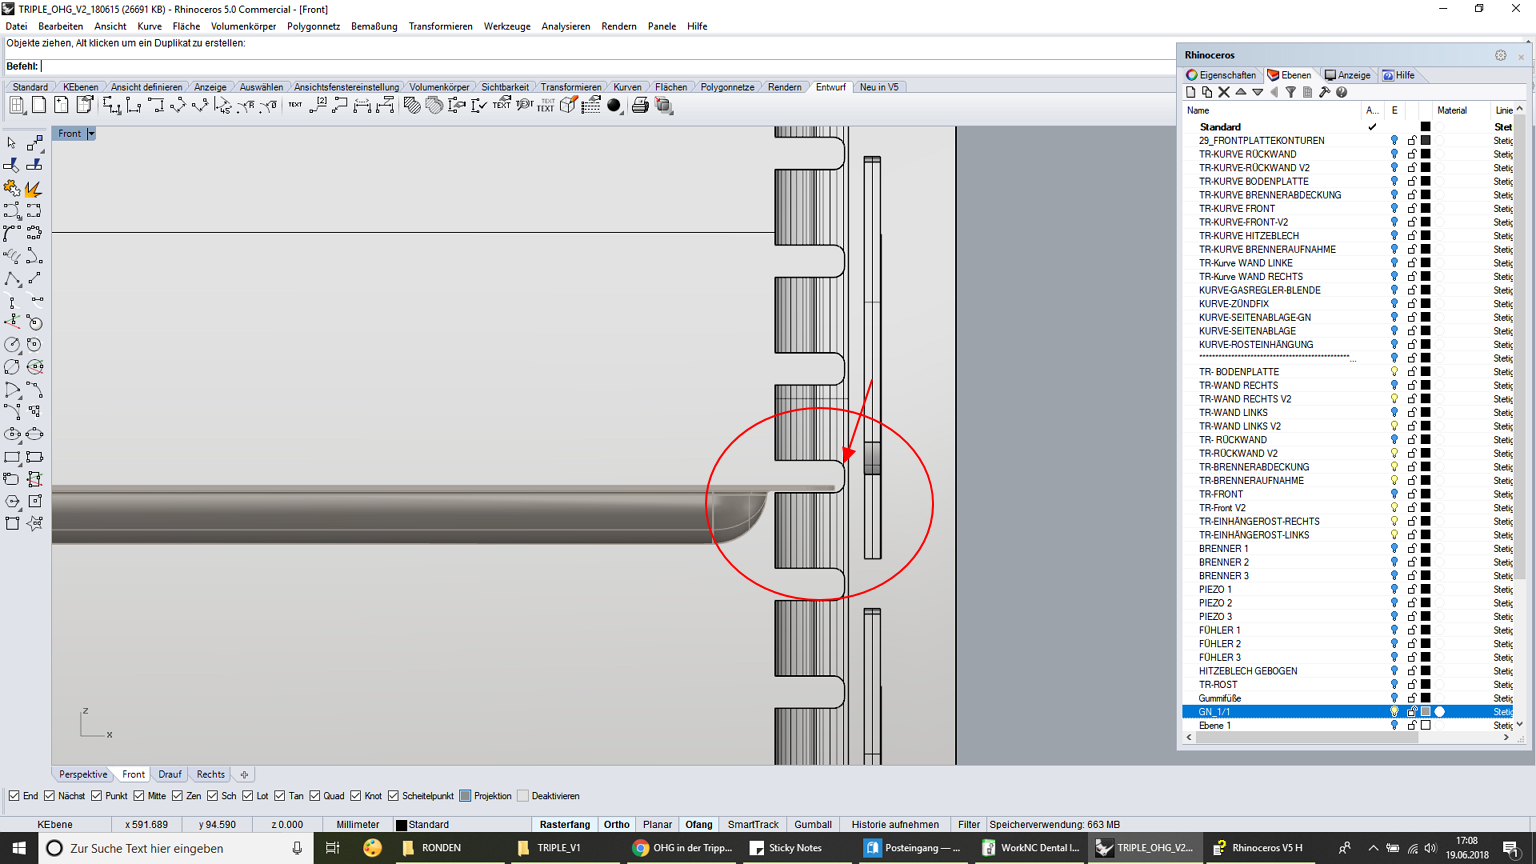Click the black render sphere icon
Viewport: 1536px width, 864px height.
click(614, 106)
